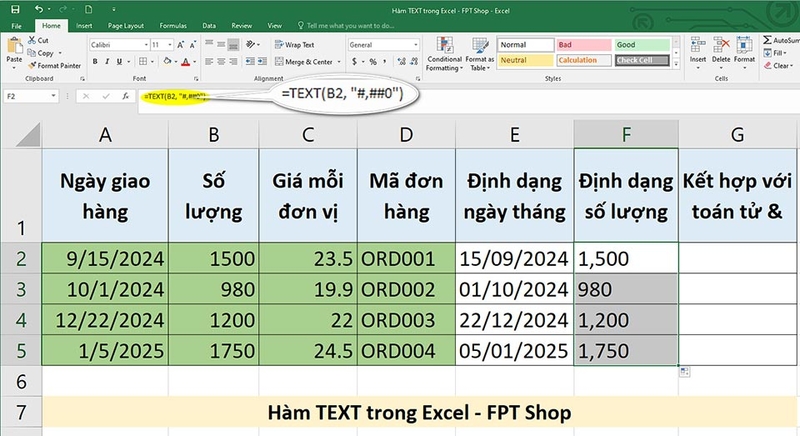
Task: Click the Insert cells button
Action: 698,50
